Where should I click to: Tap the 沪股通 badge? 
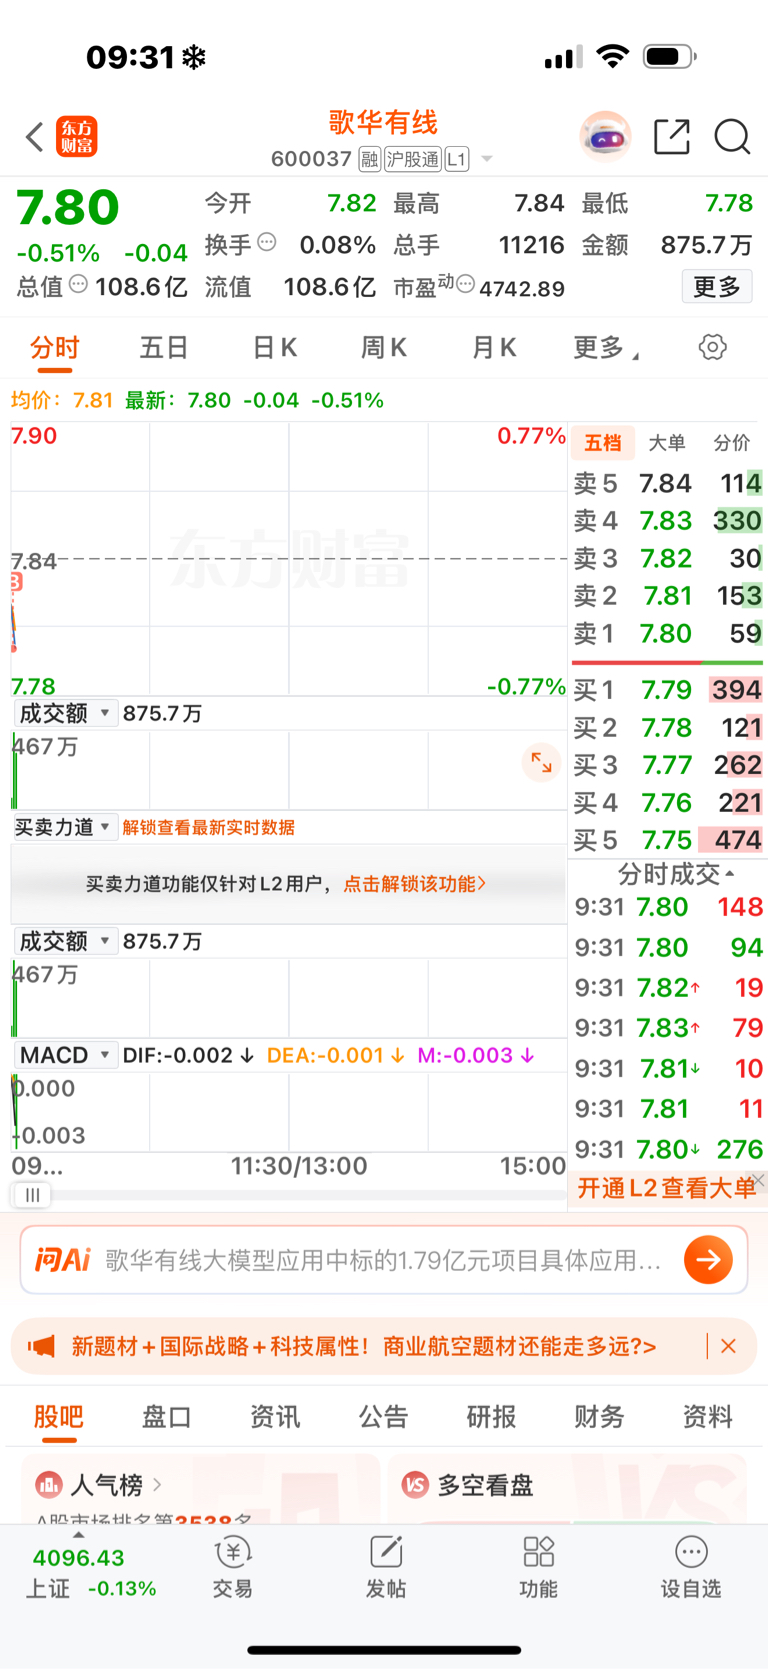click(x=413, y=159)
